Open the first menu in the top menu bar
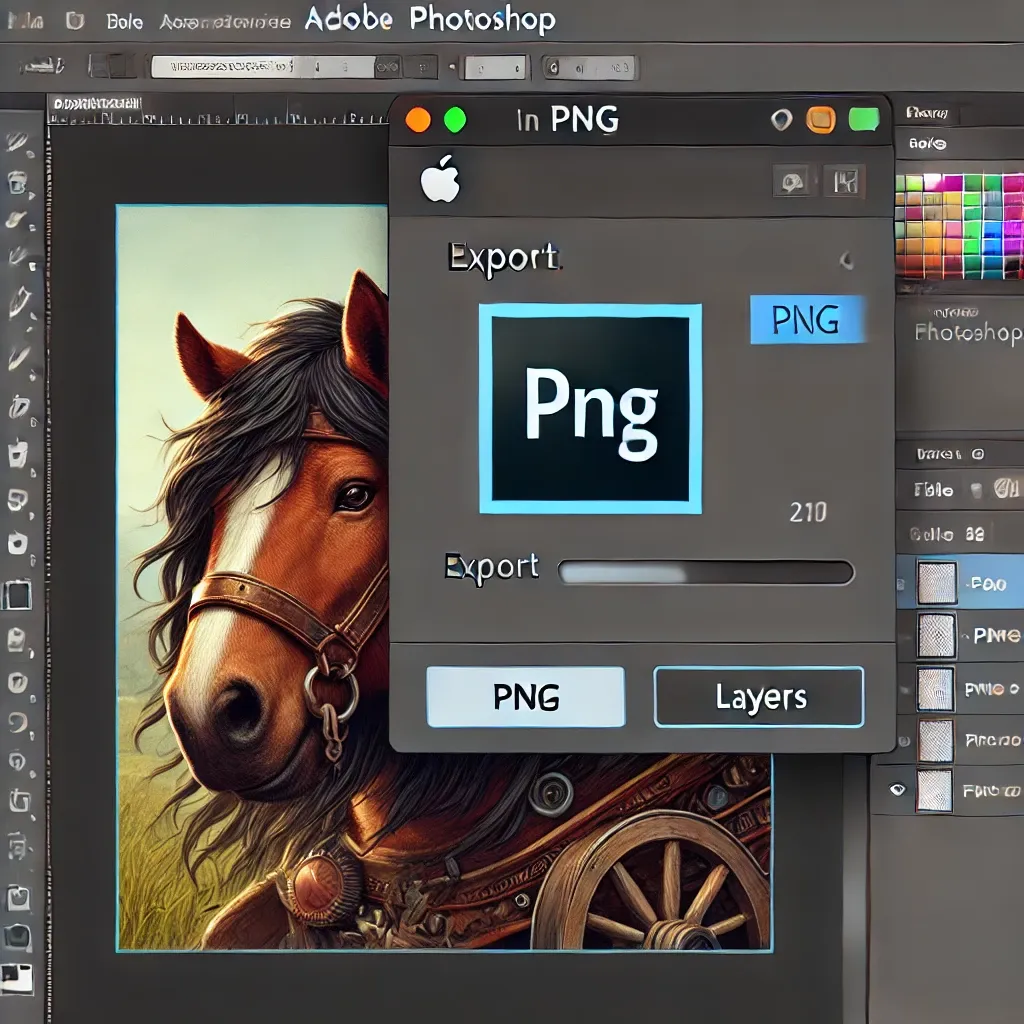 [25, 21]
